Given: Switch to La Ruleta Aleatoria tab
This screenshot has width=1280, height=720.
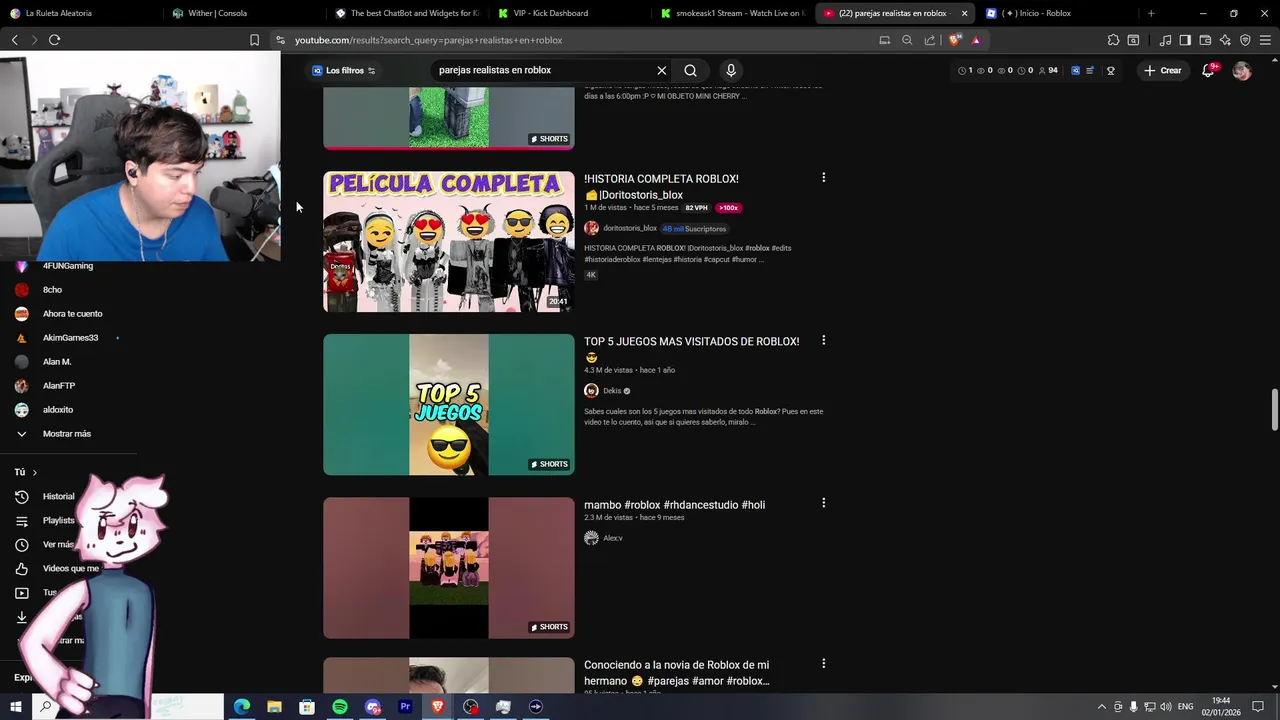Looking at the screenshot, I should pos(80,13).
